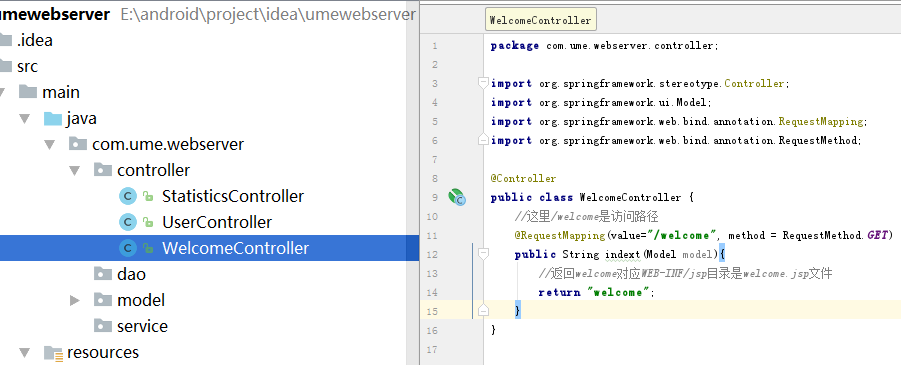Fold the indext method at line 12
The height and width of the screenshot is (365, 901).
tap(483, 253)
